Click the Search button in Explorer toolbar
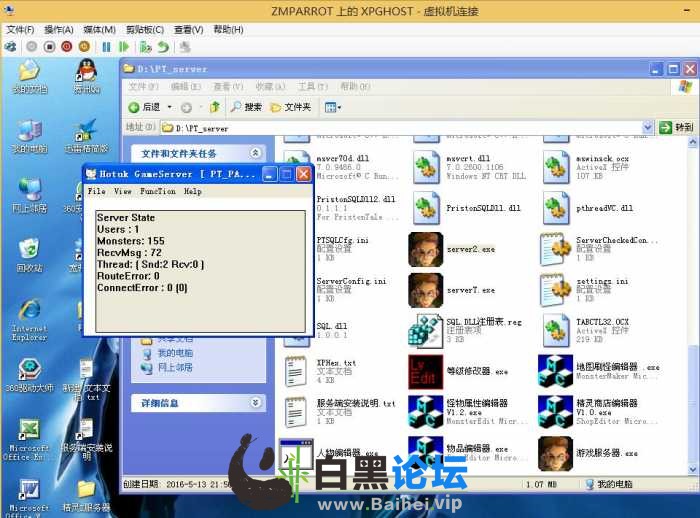The height and width of the screenshot is (518, 700). 246,107
